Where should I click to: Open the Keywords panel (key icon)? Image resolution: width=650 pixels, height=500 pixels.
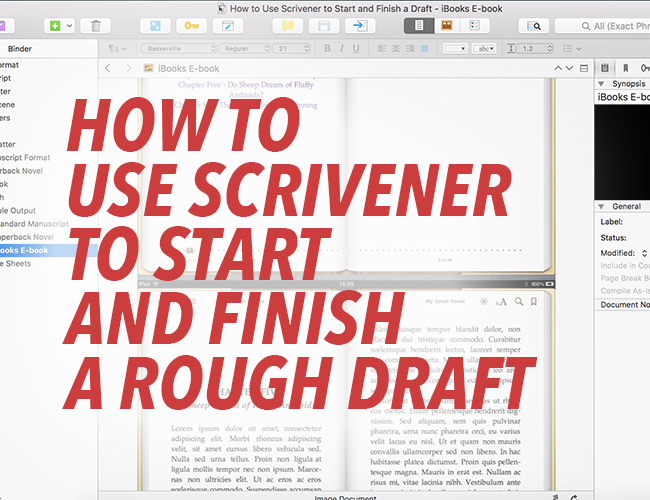click(192, 26)
